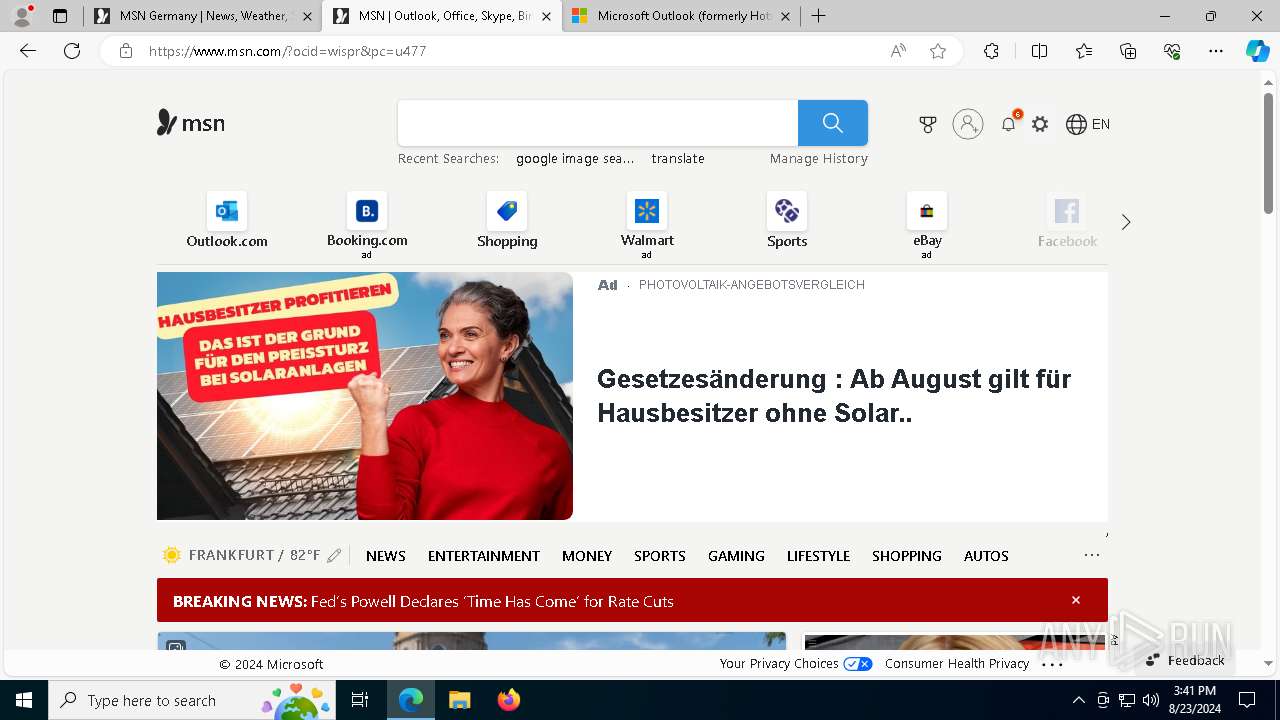Go to the MONEY section
Image resolution: width=1280 pixels, height=720 pixels.
587,556
